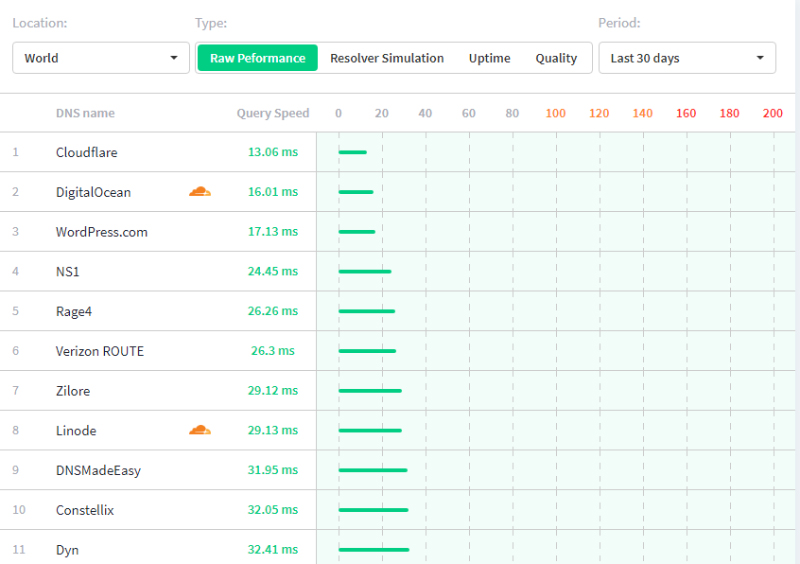Open the Zilore DNS entry
Viewport: 800px width, 564px height.
(x=73, y=391)
